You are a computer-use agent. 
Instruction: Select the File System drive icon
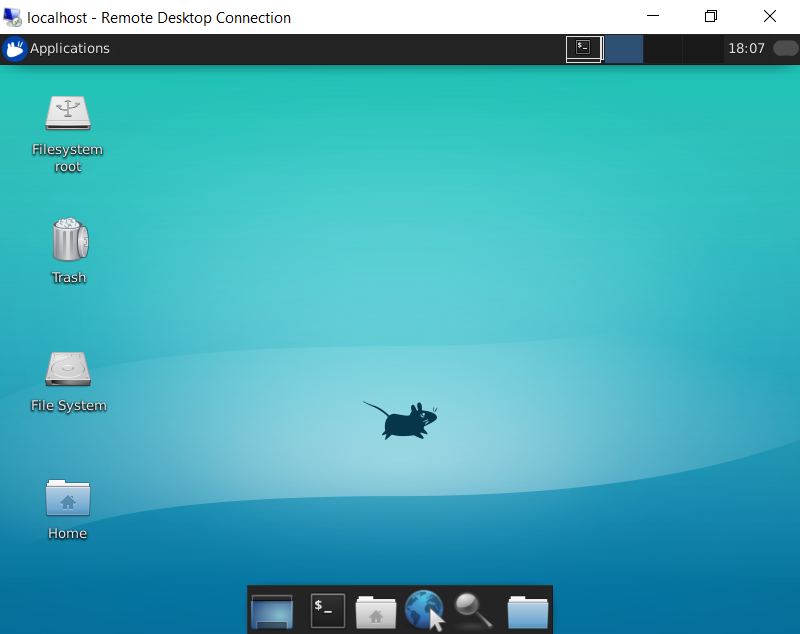(x=68, y=369)
